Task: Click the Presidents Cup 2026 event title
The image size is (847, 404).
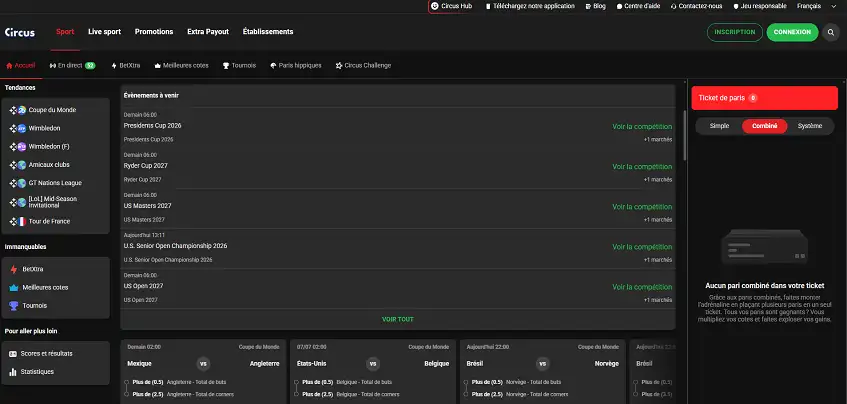Action: coord(152,125)
